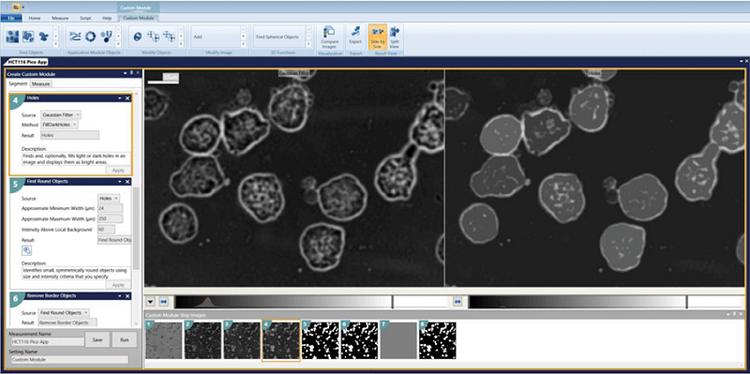The width and height of the screenshot is (750, 374).
Task: Select strip image thumbnail number 5
Action: (320, 340)
